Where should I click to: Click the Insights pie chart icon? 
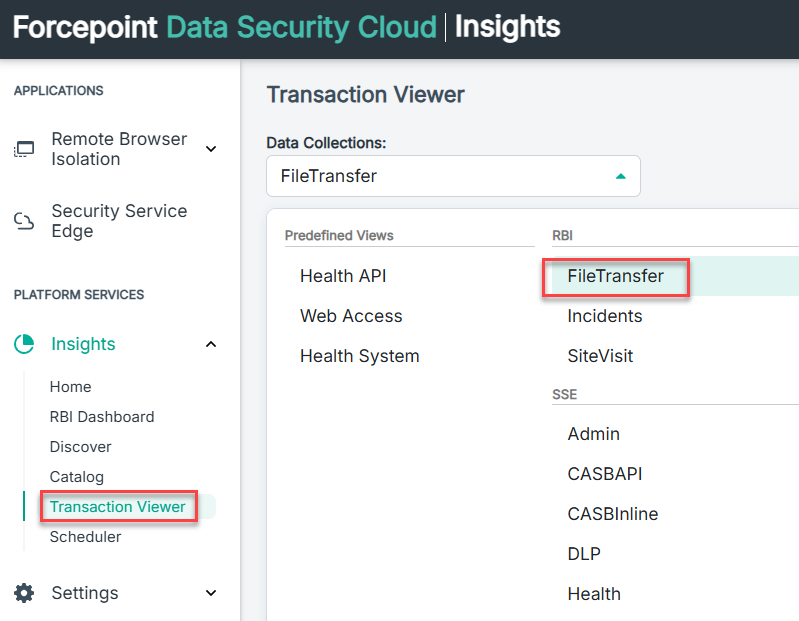coord(23,344)
